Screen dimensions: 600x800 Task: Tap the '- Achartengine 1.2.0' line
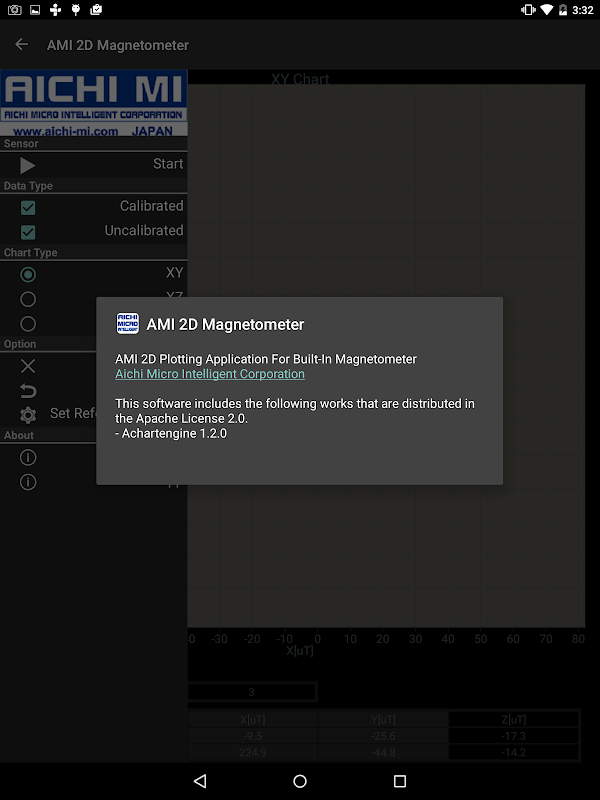click(171, 433)
